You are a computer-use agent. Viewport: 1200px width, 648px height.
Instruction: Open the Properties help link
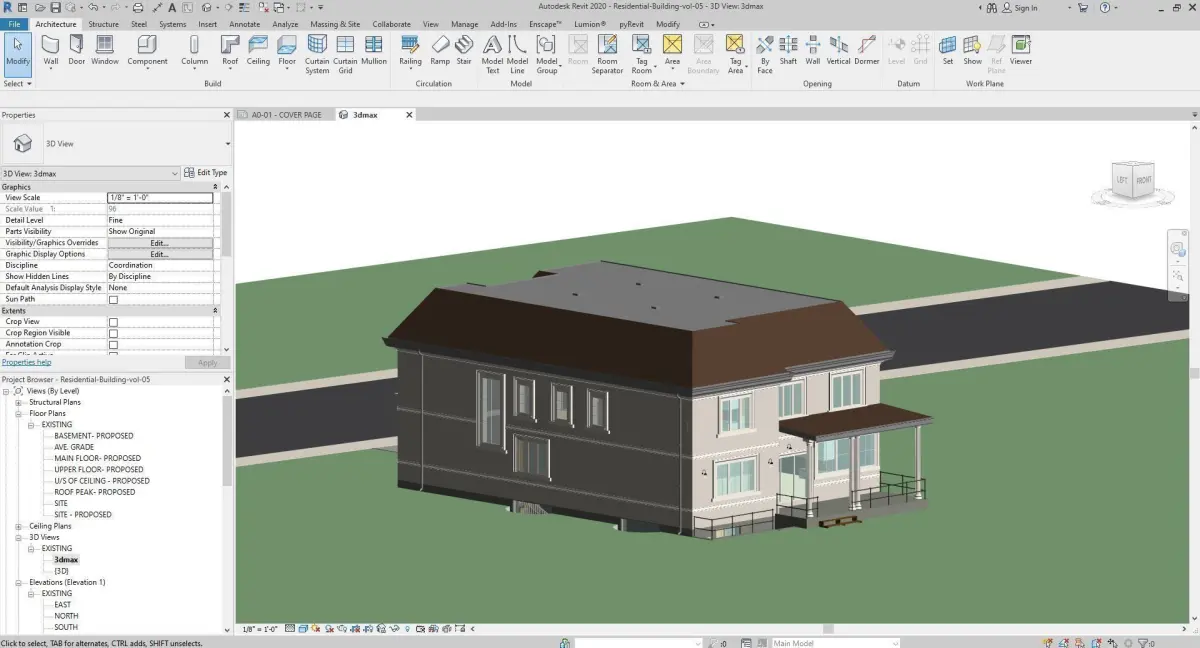[x=26, y=362]
